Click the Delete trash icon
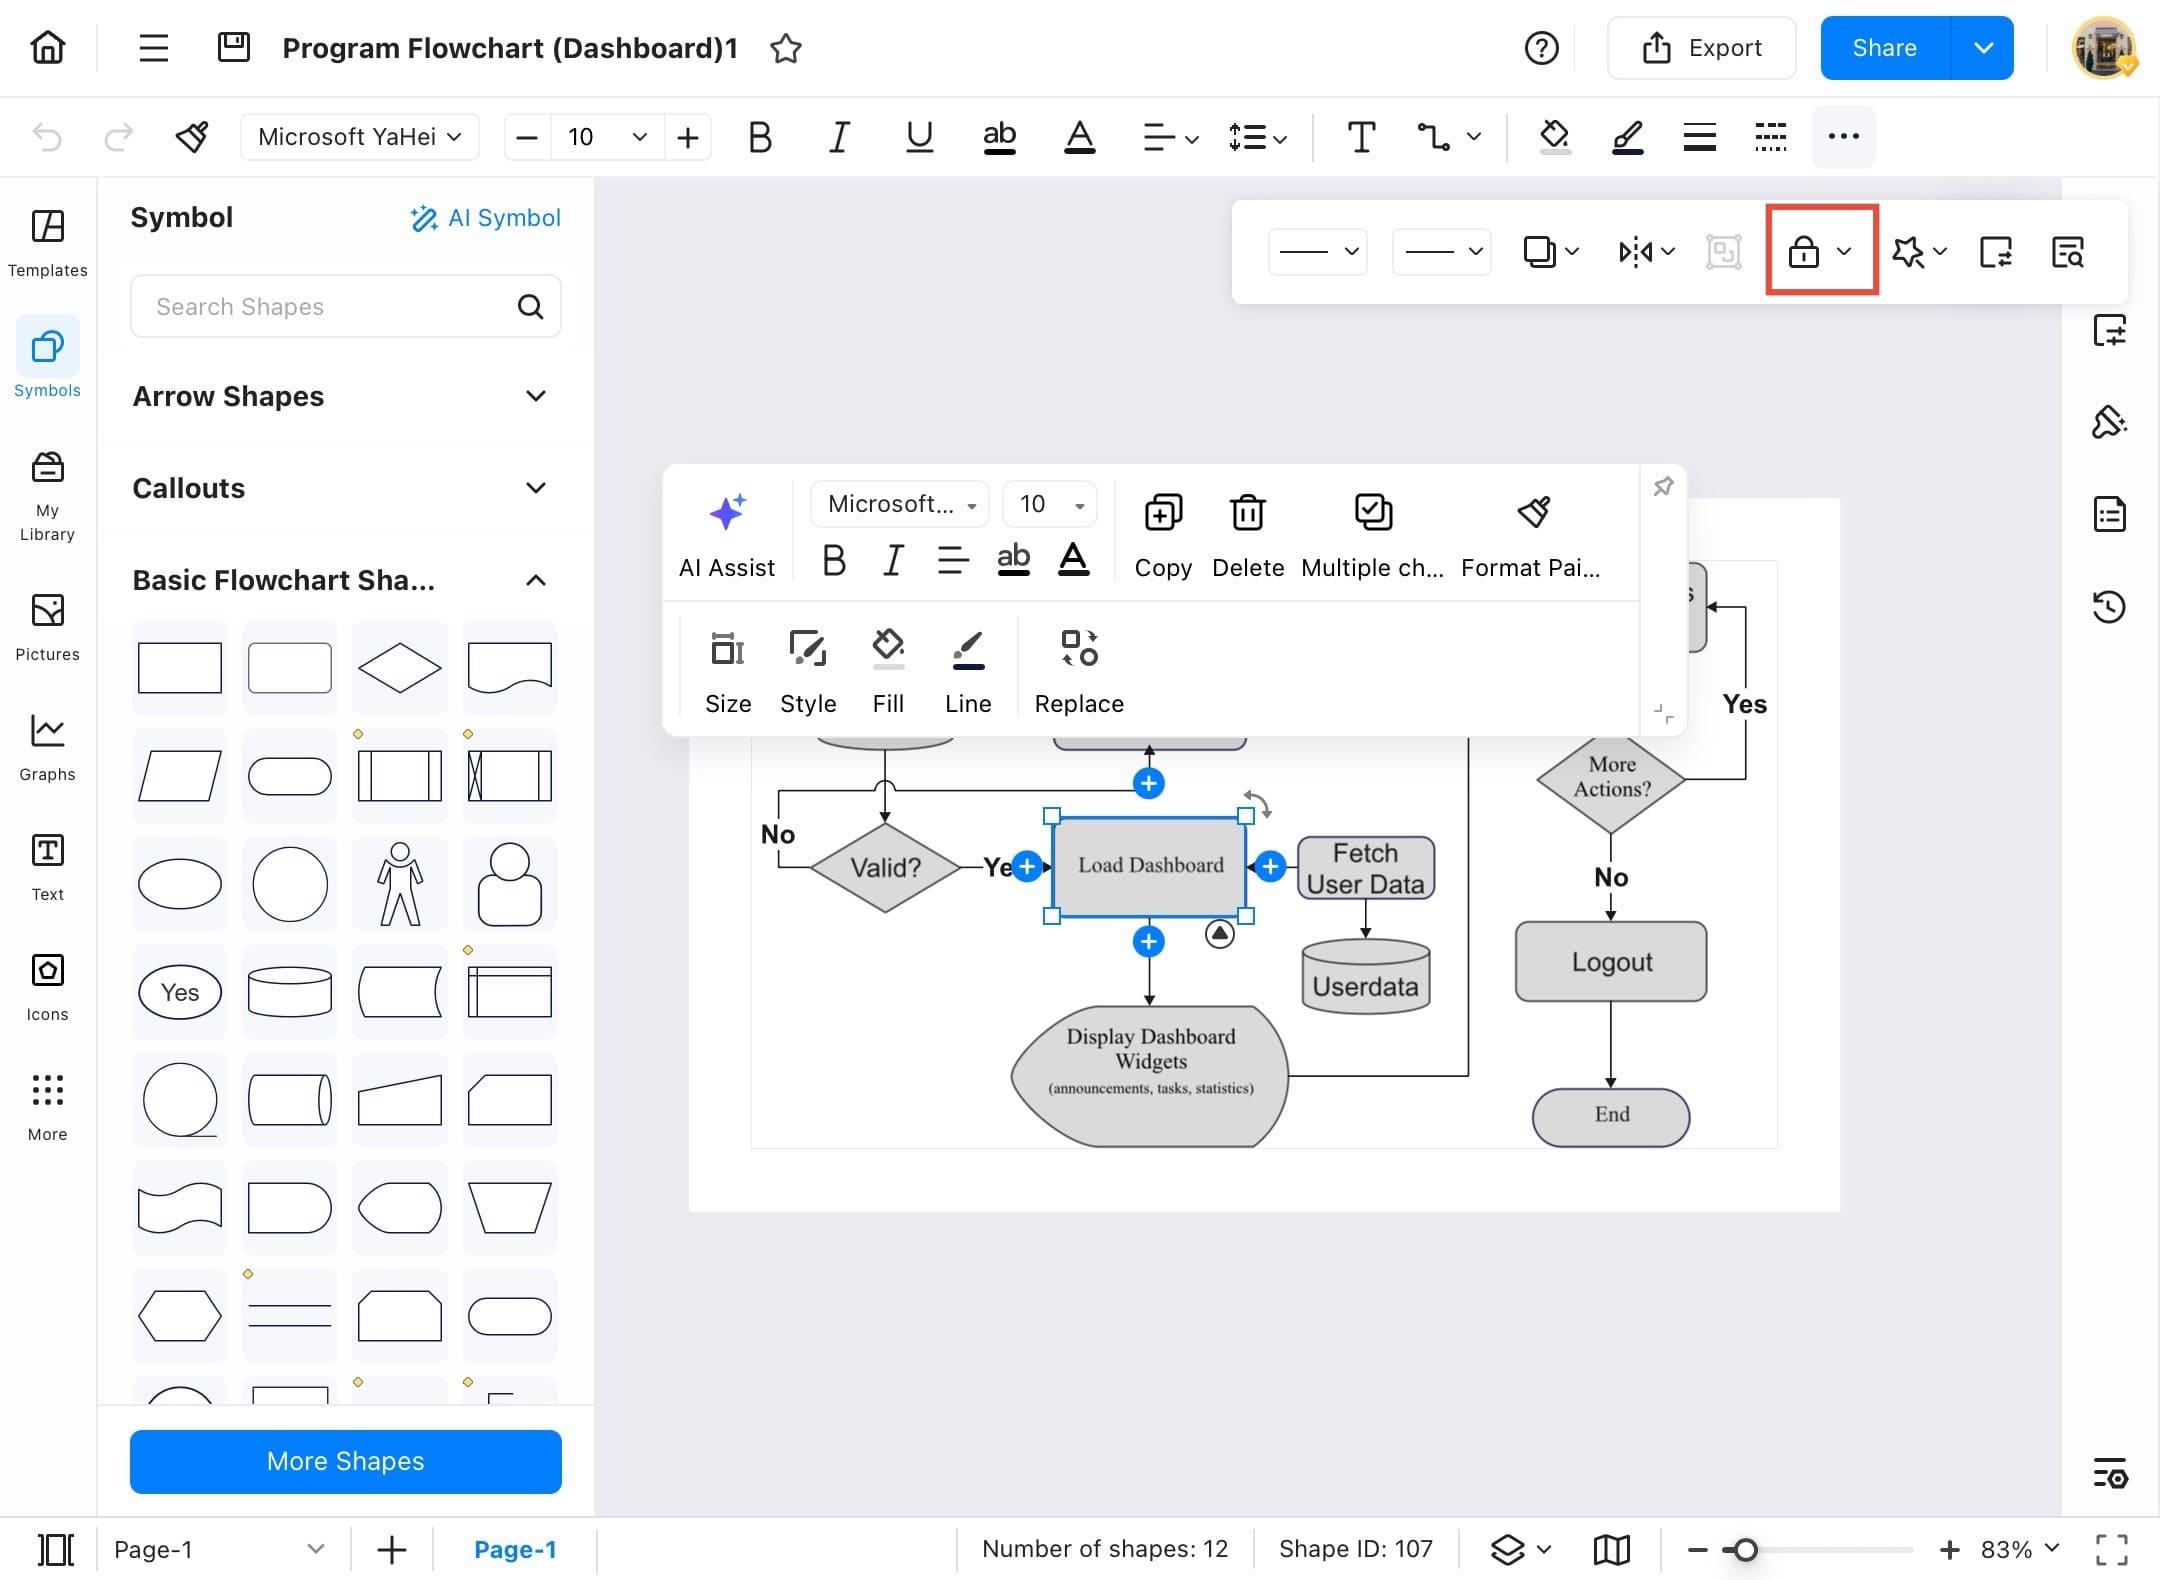This screenshot has width=2160, height=1580. point(1247,512)
